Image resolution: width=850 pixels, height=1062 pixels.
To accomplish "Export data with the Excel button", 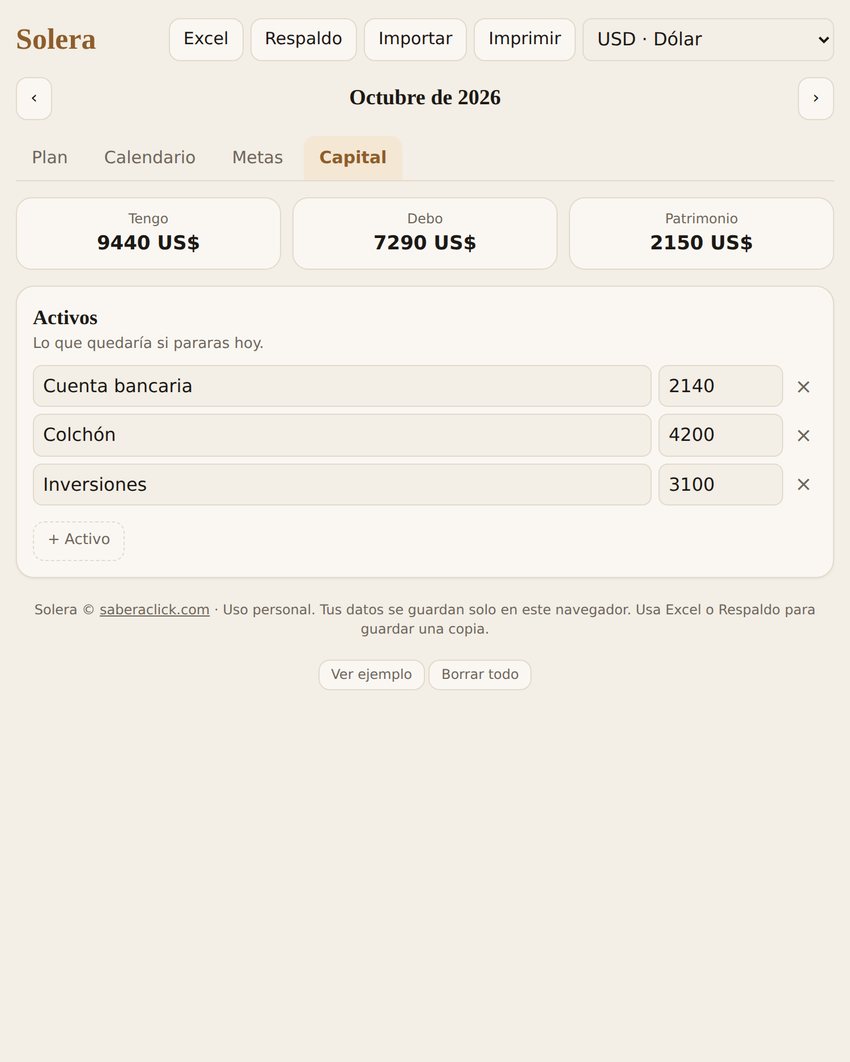I will (206, 39).
